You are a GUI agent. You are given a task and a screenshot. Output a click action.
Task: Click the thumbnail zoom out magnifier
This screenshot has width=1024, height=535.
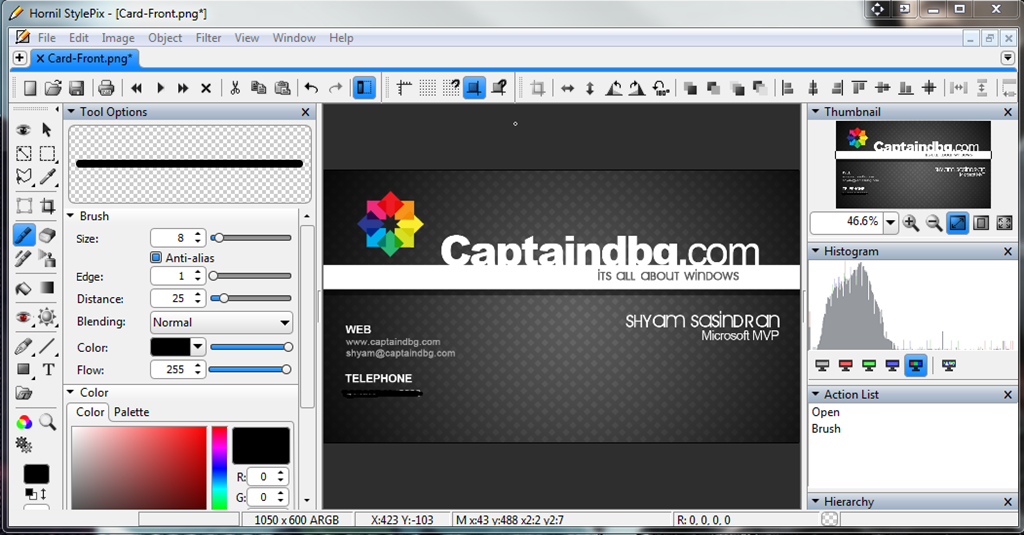click(935, 223)
